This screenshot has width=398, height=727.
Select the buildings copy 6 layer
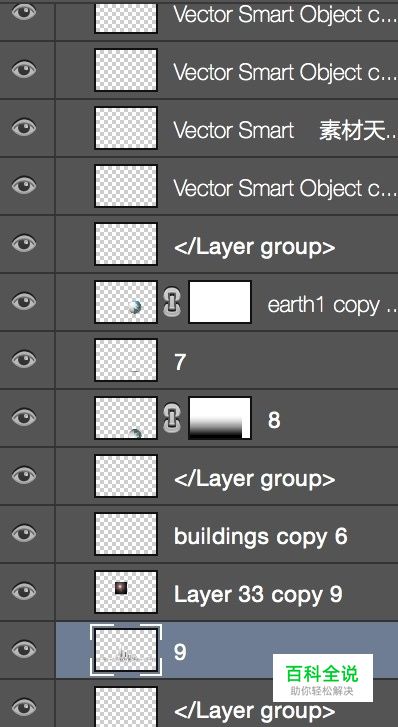tap(226, 534)
